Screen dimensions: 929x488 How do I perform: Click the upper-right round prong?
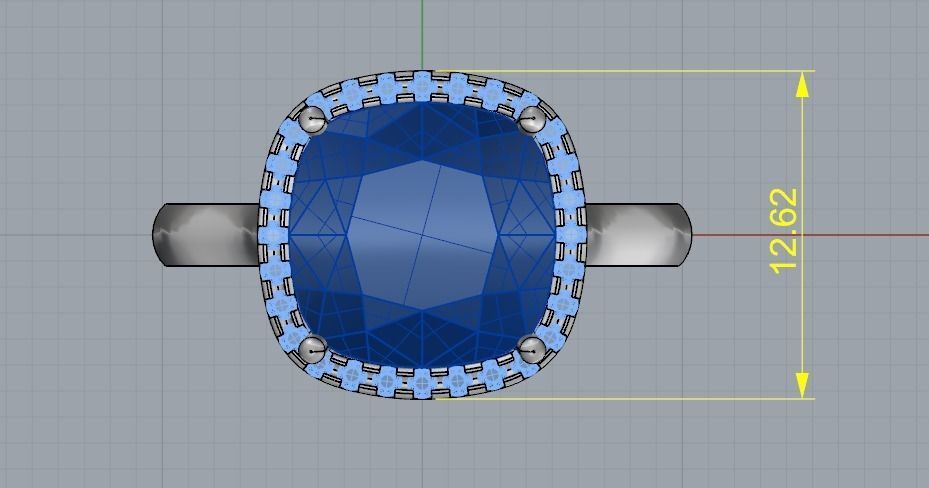click(x=531, y=121)
